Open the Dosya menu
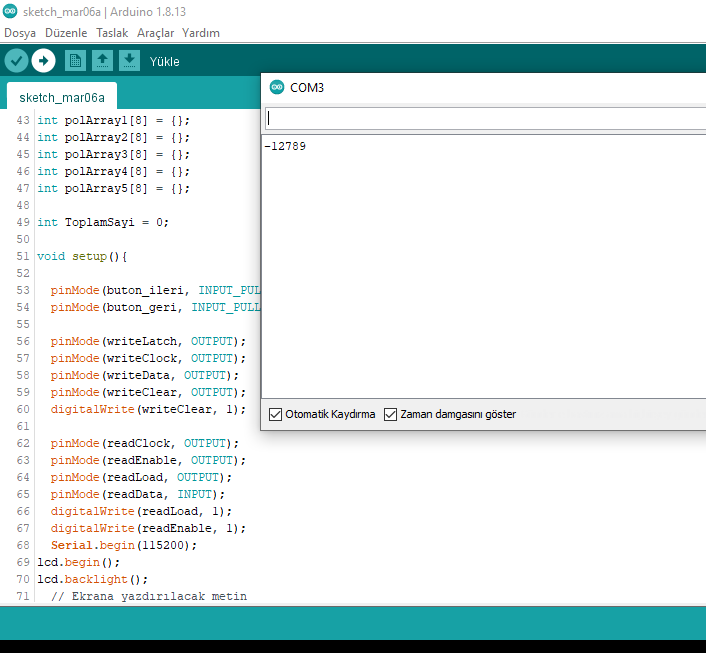The width and height of the screenshot is (706, 653). pos(20,33)
